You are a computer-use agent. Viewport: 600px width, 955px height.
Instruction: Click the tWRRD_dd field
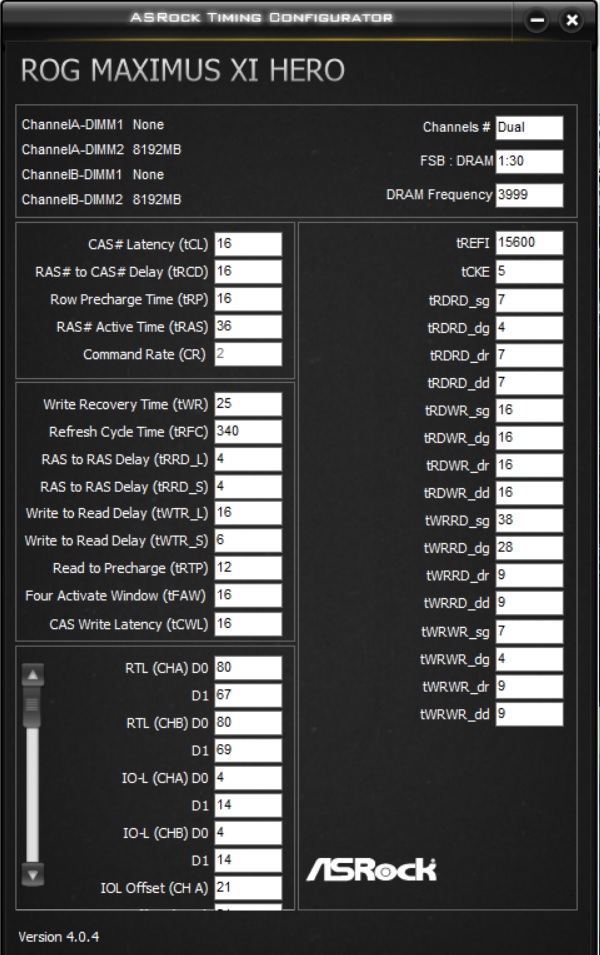pos(529,602)
